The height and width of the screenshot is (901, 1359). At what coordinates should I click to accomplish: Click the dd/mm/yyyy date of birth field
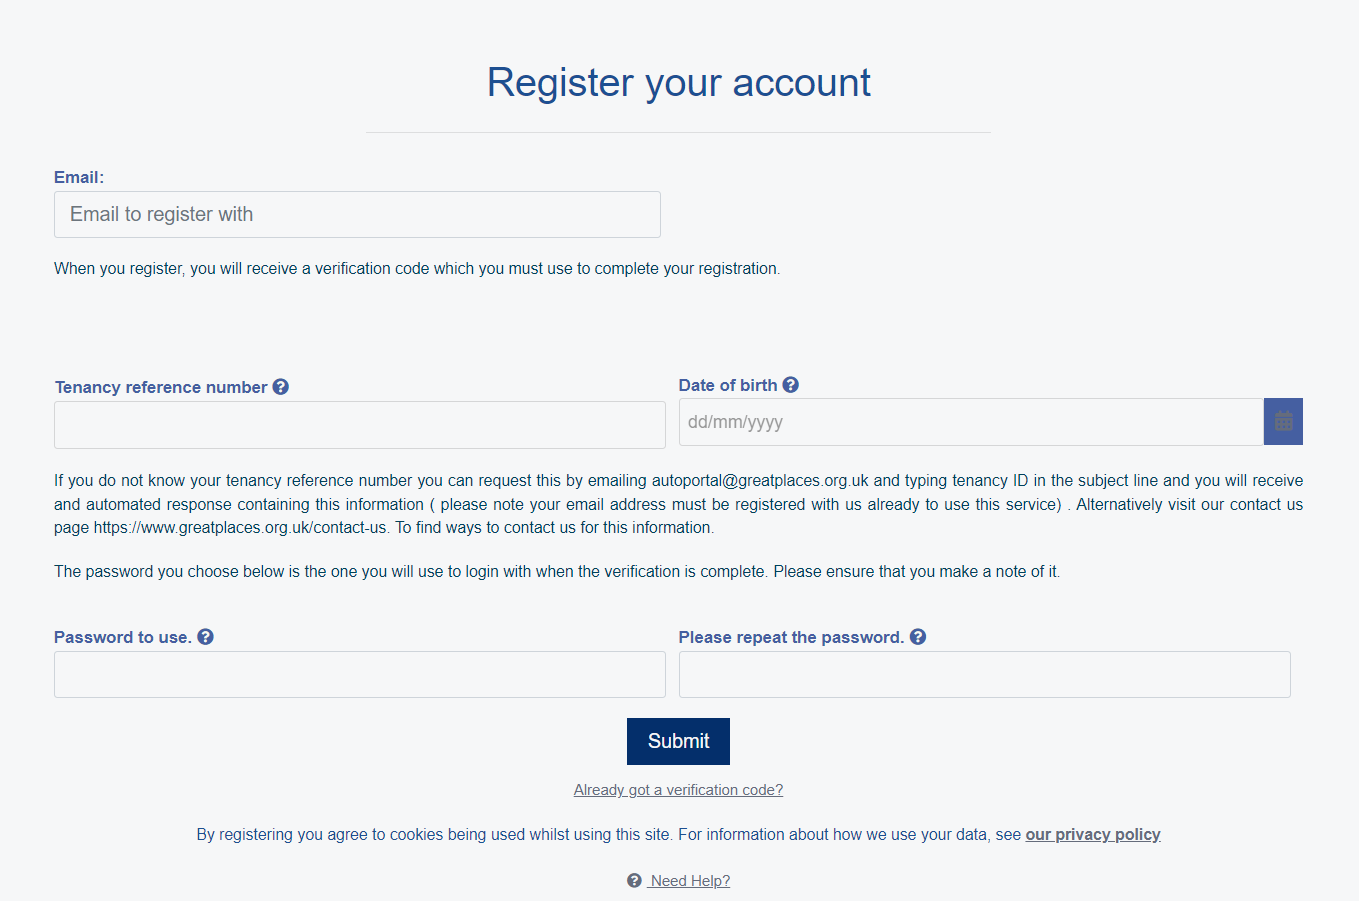point(970,422)
